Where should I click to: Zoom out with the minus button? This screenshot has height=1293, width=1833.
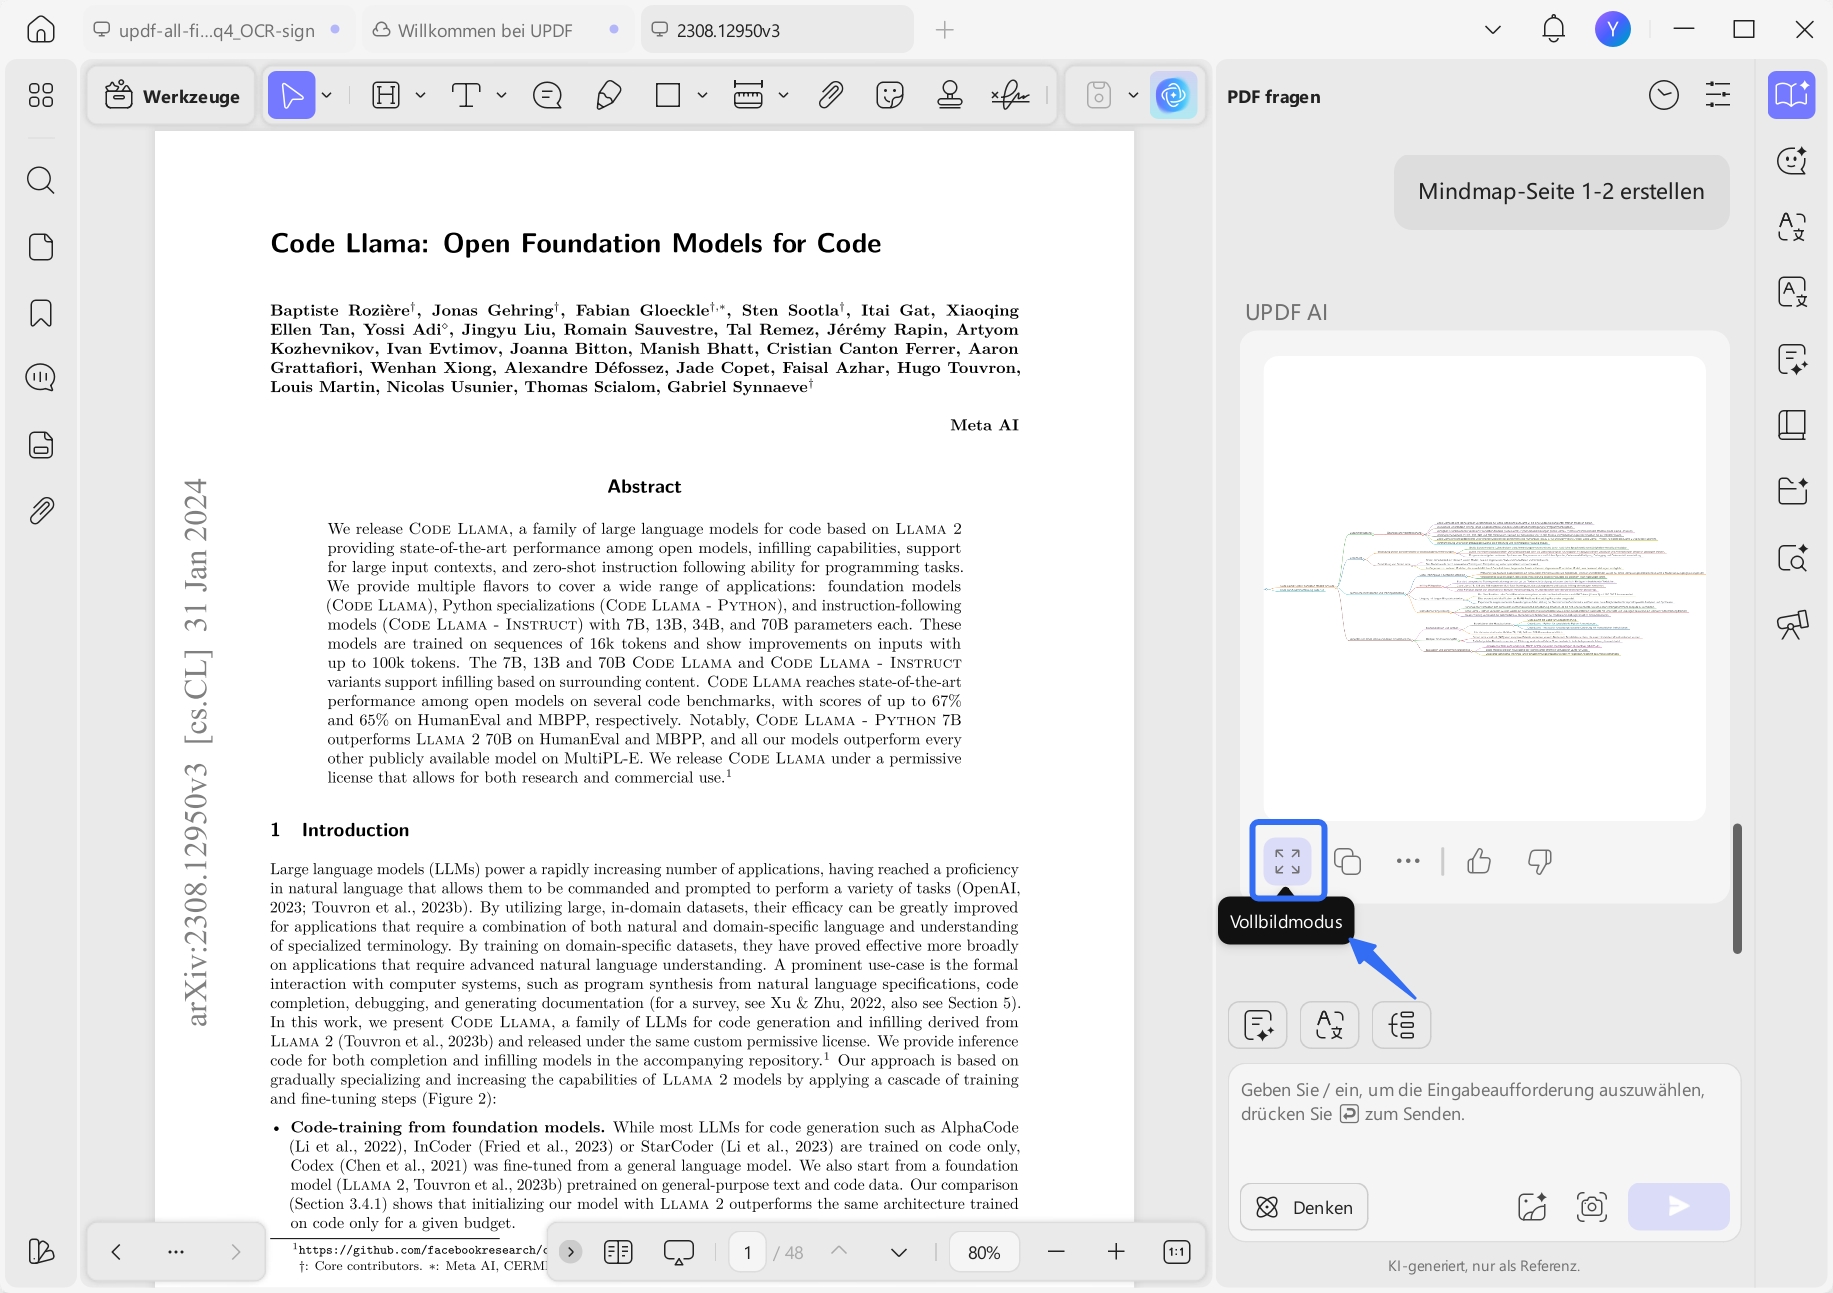pyautogui.click(x=1056, y=1252)
